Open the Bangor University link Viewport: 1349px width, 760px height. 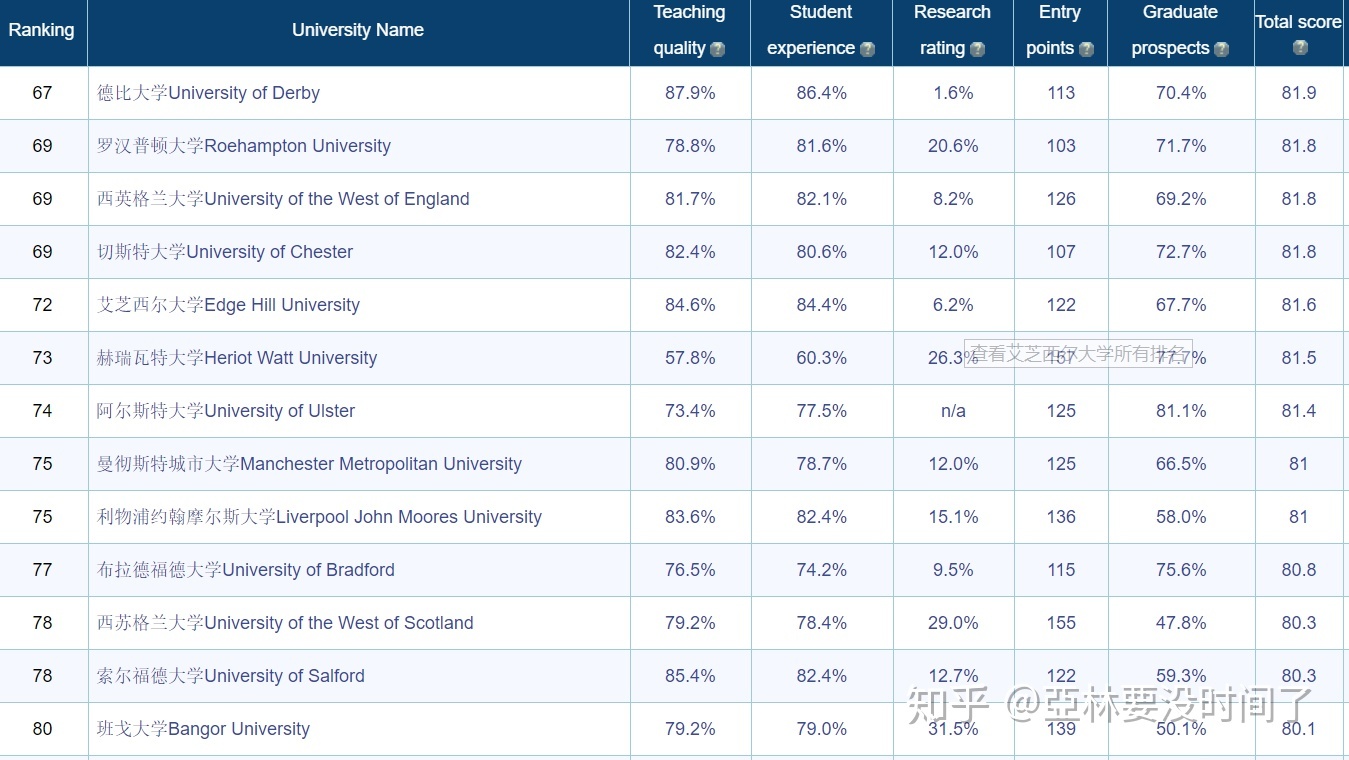click(203, 729)
